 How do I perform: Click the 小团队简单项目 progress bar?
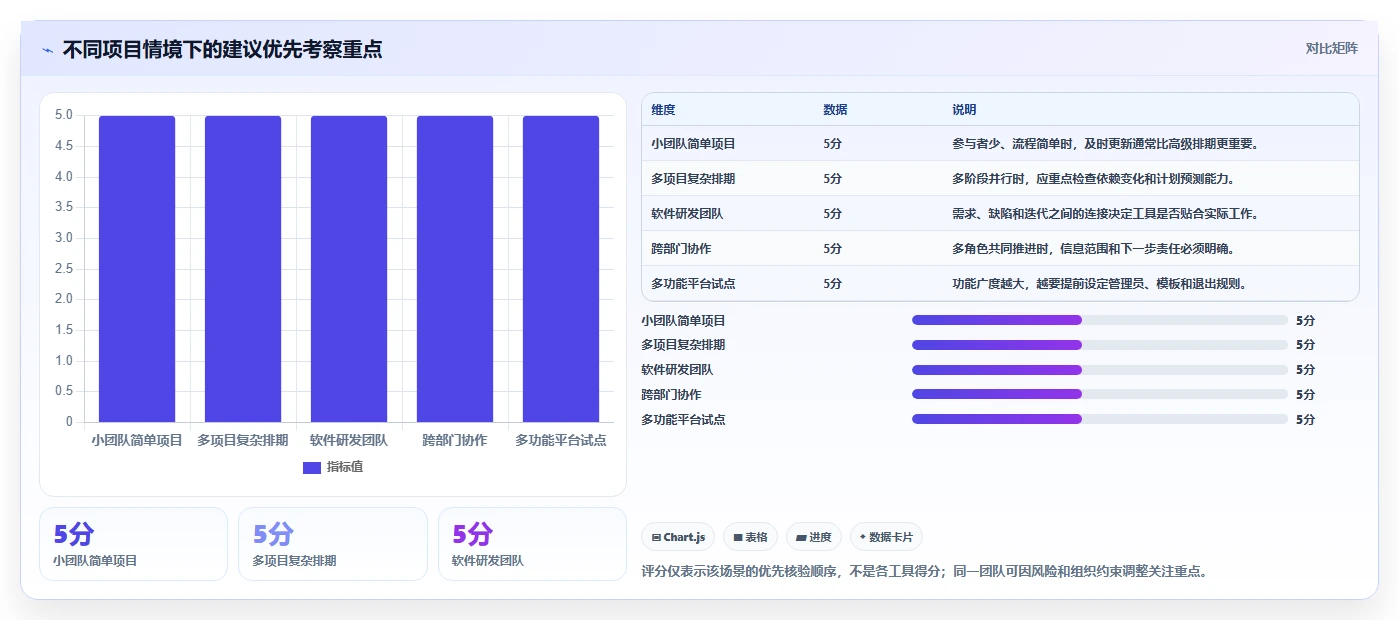[1100, 320]
